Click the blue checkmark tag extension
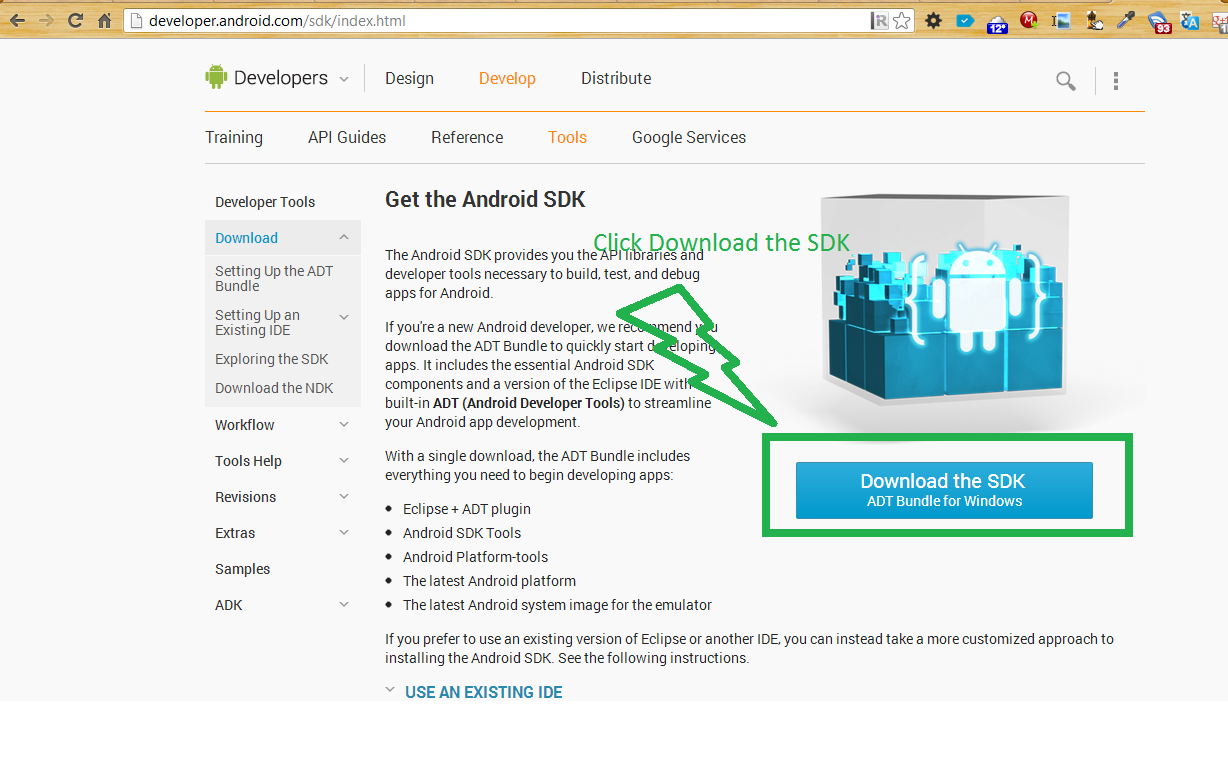1228x766 pixels. tap(965, 20)
